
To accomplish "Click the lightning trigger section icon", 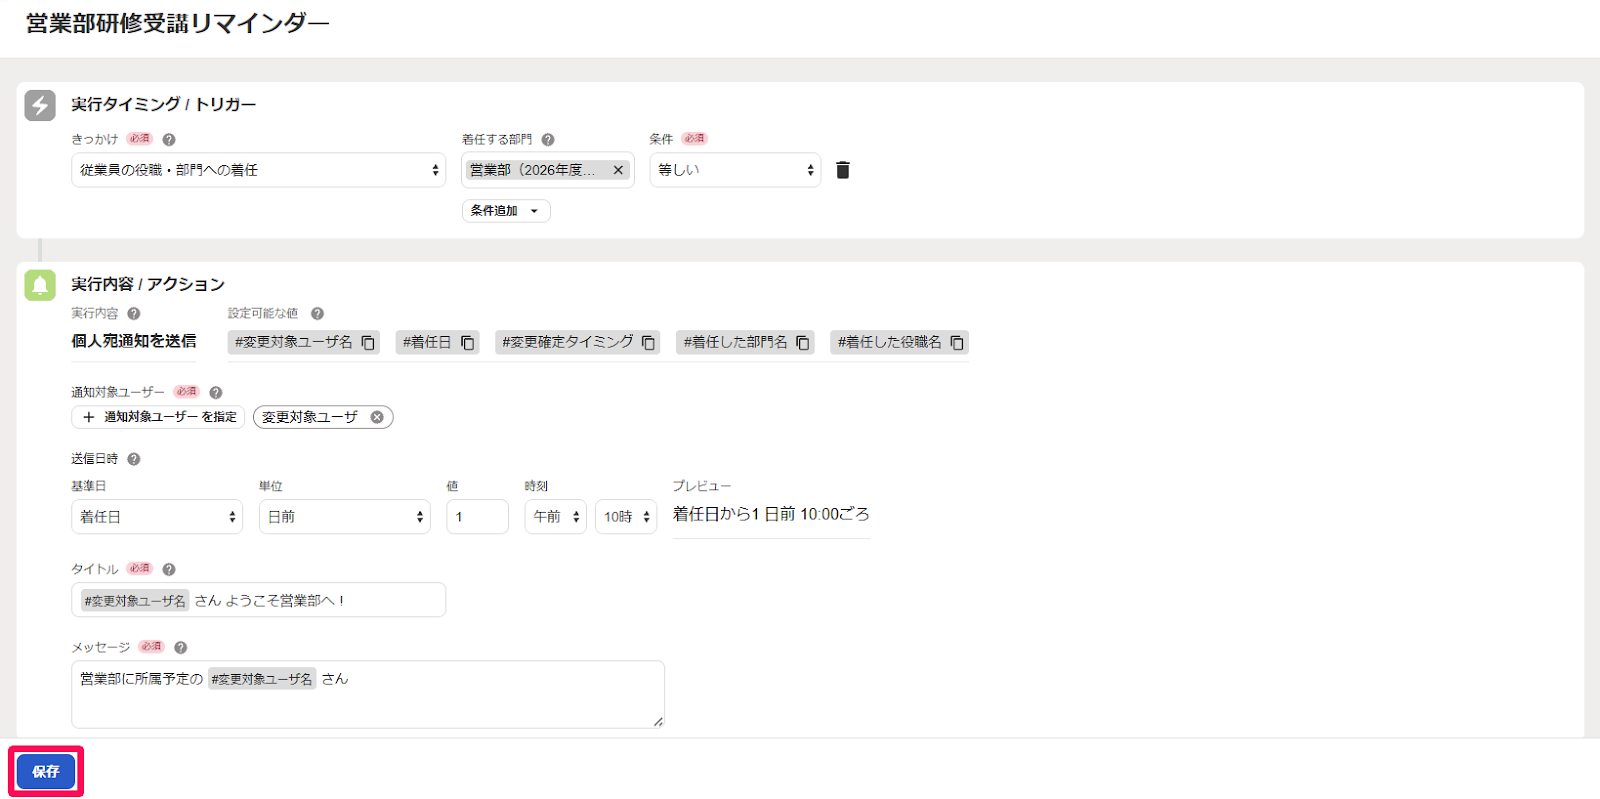I will point(40,105).
